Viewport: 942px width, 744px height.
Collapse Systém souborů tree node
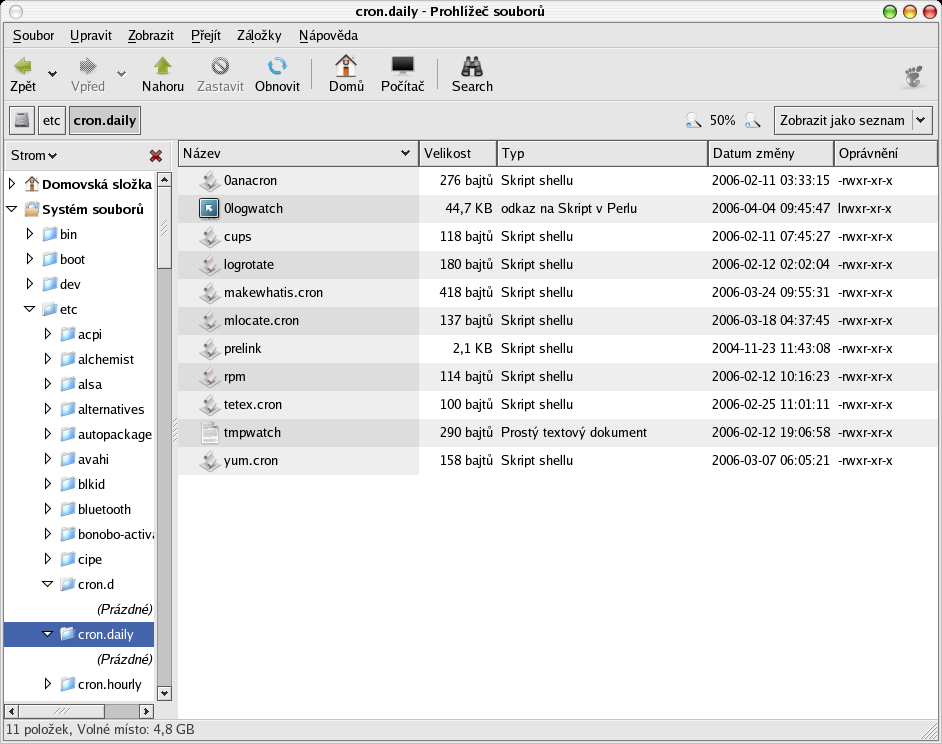(12, 209)
